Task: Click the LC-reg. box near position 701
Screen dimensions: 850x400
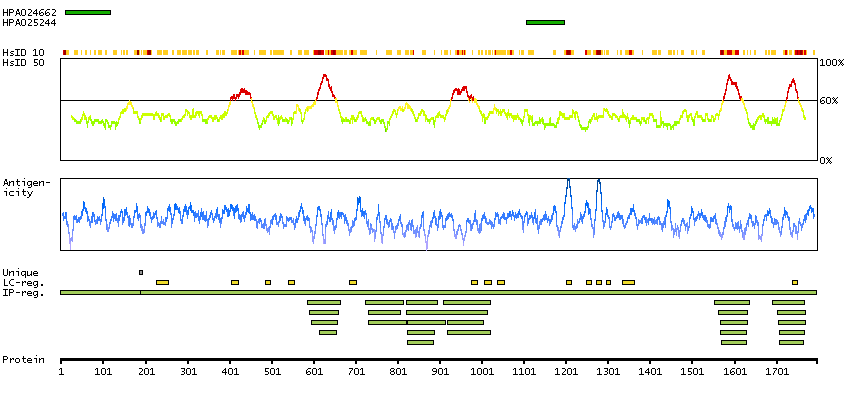Action: point(352,282)
